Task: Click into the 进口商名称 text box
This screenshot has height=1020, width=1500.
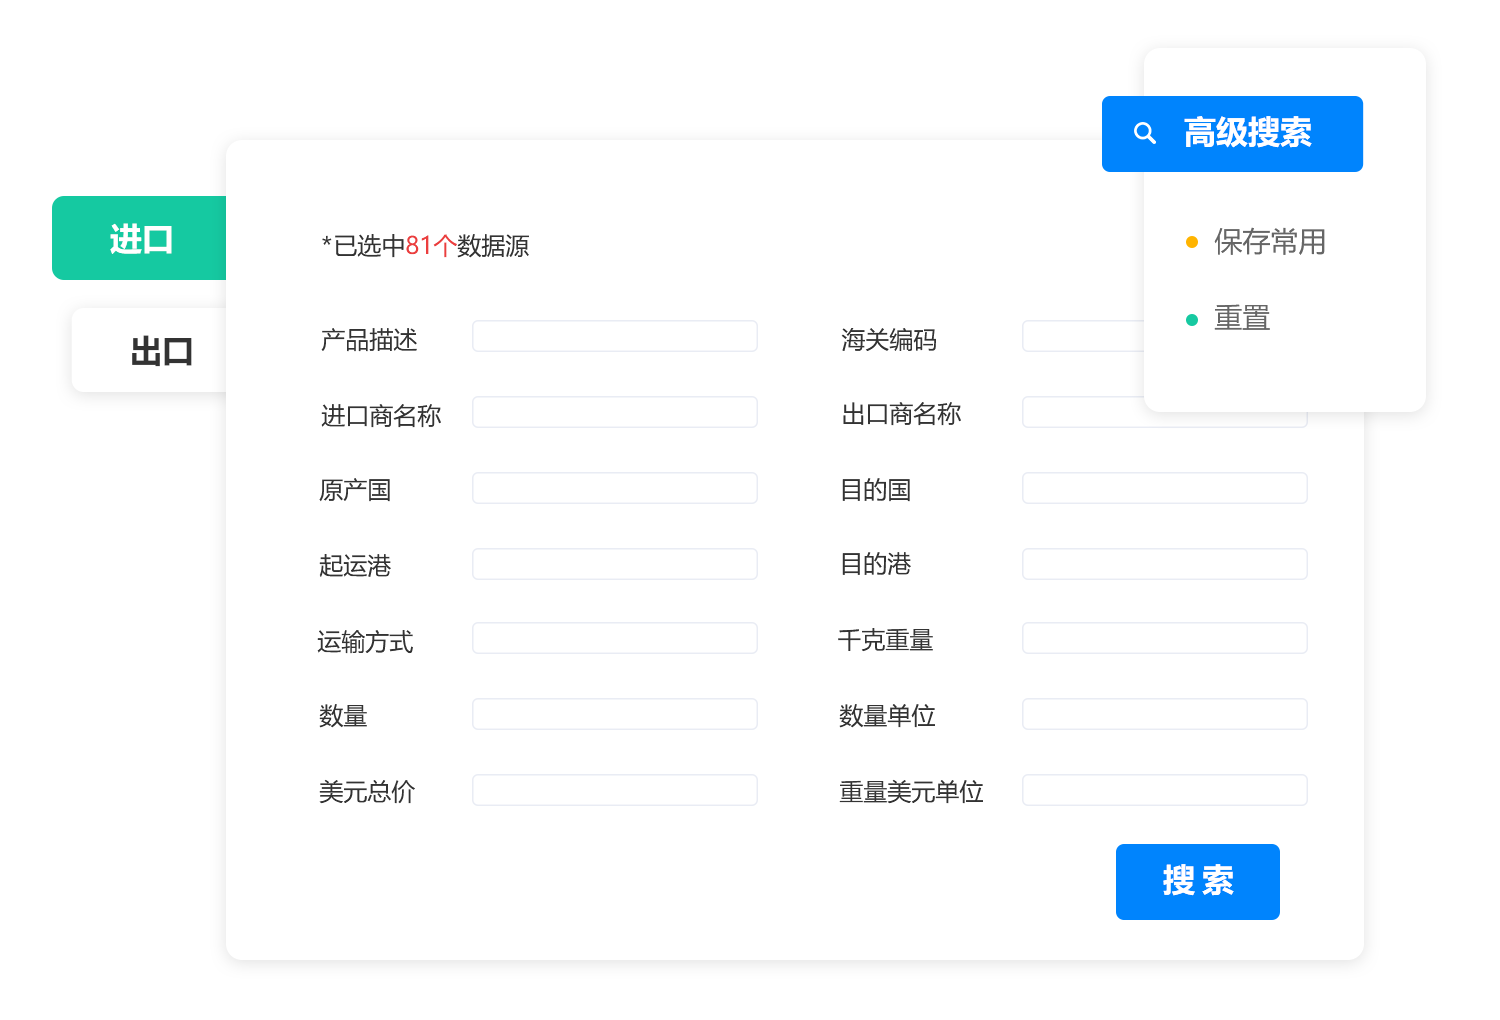Action: point(614,413)
